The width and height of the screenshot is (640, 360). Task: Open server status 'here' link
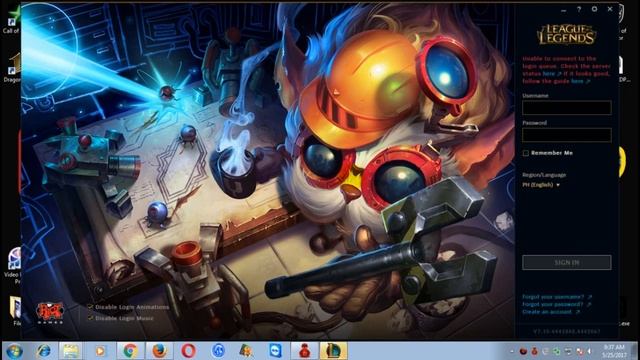click(550, 74)
